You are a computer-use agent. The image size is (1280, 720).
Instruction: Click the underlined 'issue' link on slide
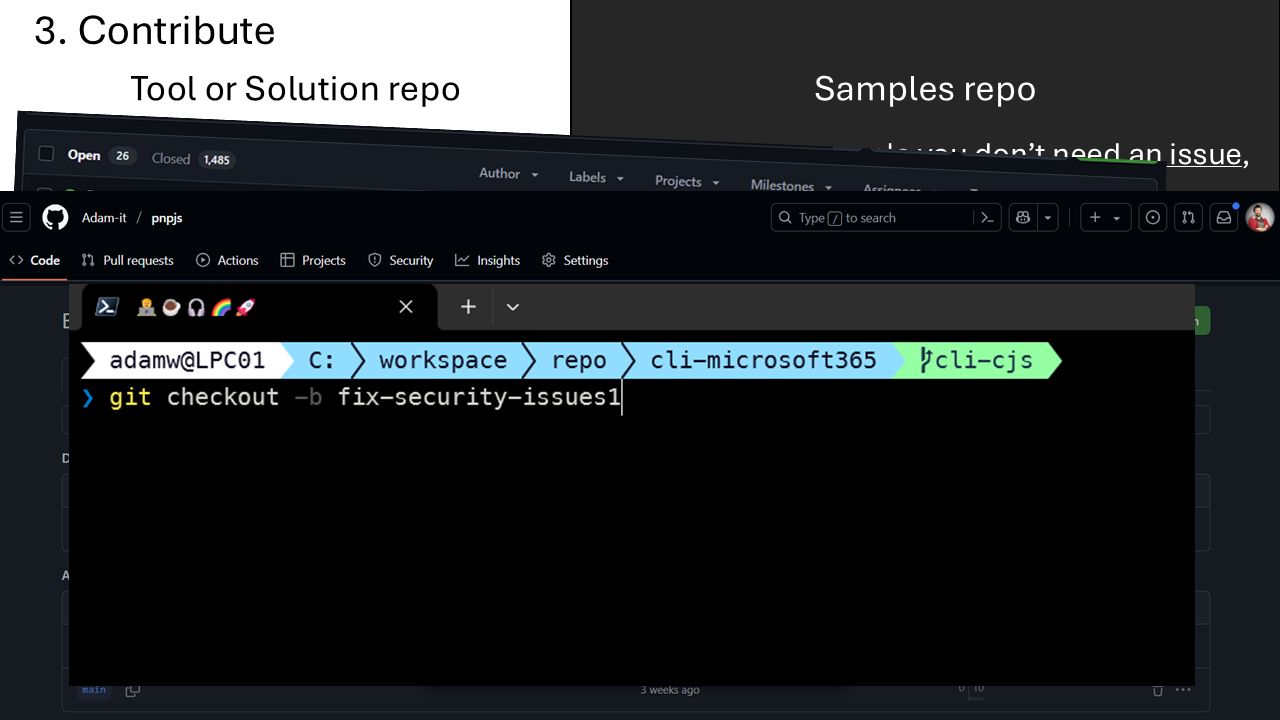1204,155
